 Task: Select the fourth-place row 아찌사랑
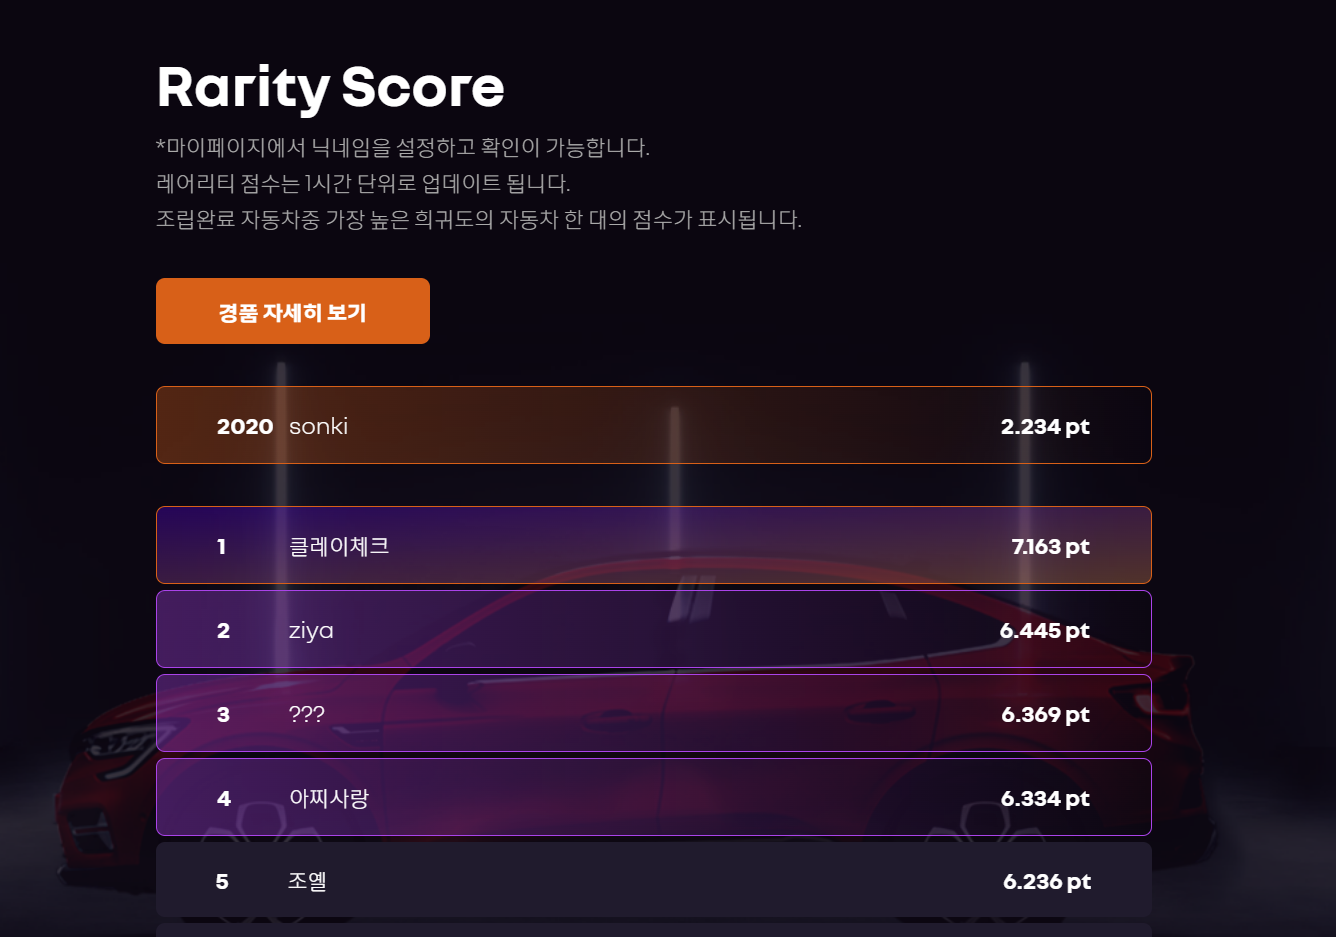654,797
